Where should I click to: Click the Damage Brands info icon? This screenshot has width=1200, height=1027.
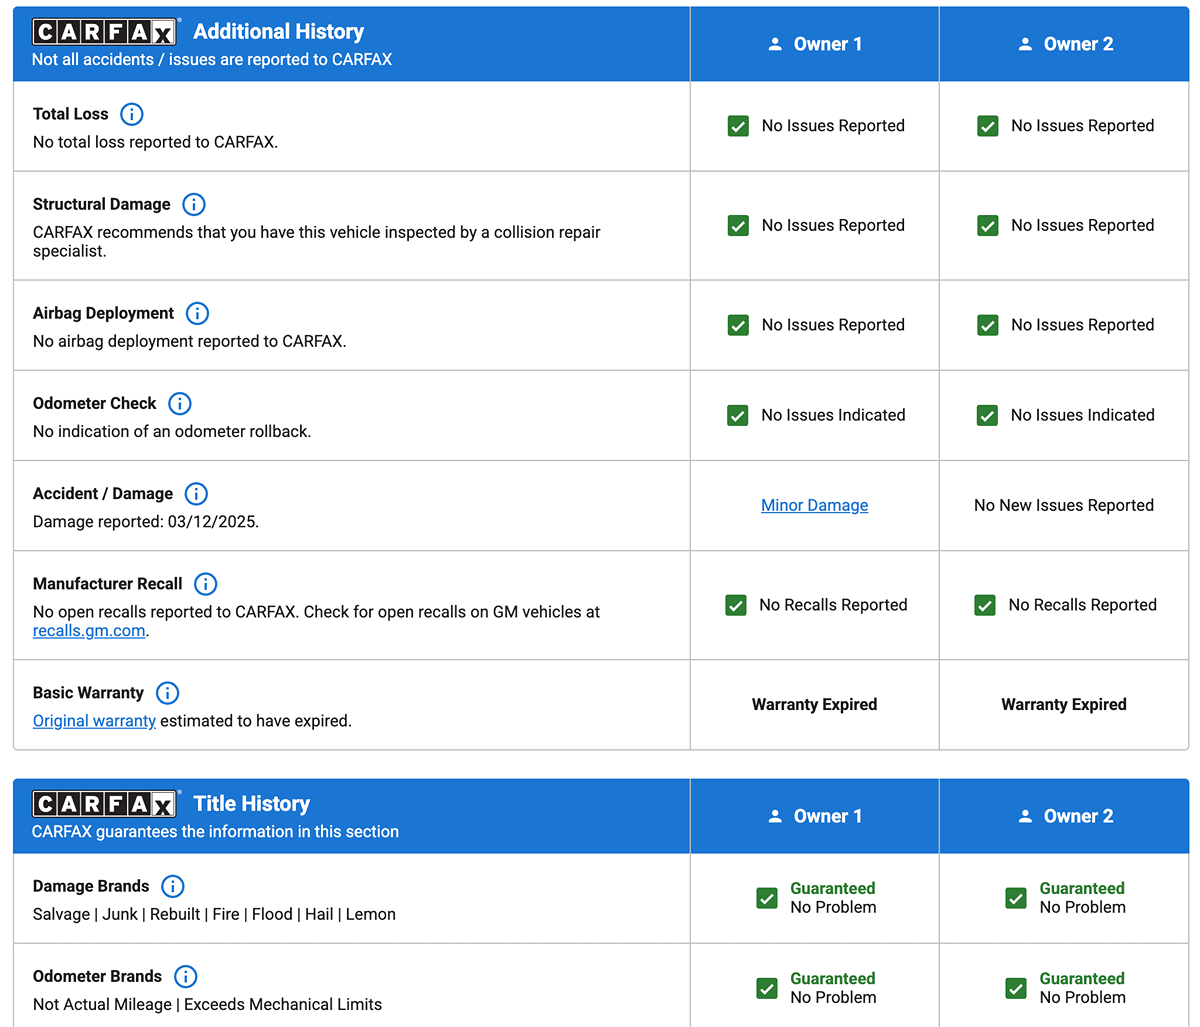[x=173, y=886]
